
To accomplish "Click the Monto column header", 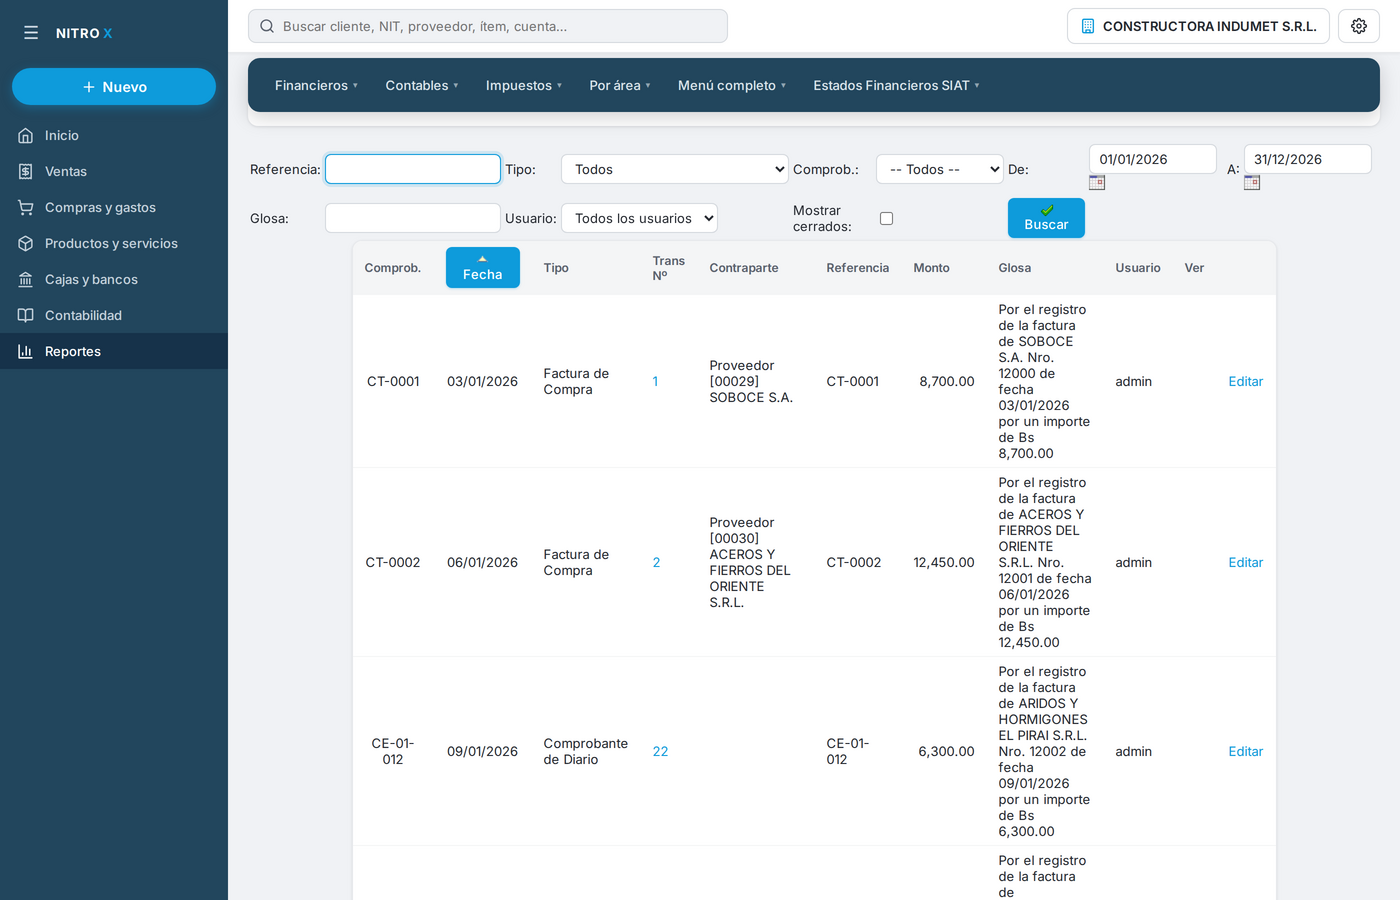I will pos(931,267).
